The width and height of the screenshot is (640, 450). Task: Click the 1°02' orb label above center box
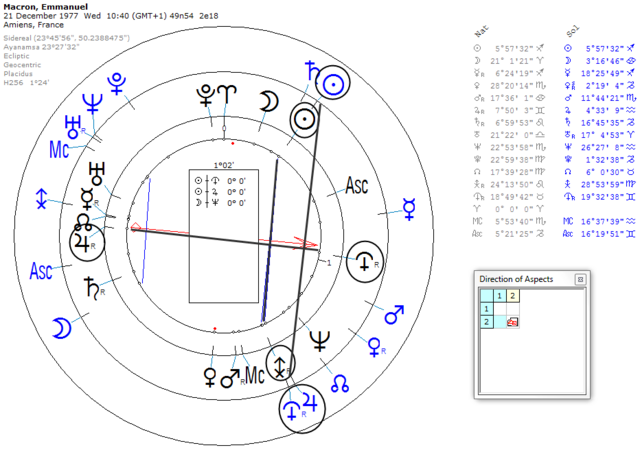[x=224, y=165]
